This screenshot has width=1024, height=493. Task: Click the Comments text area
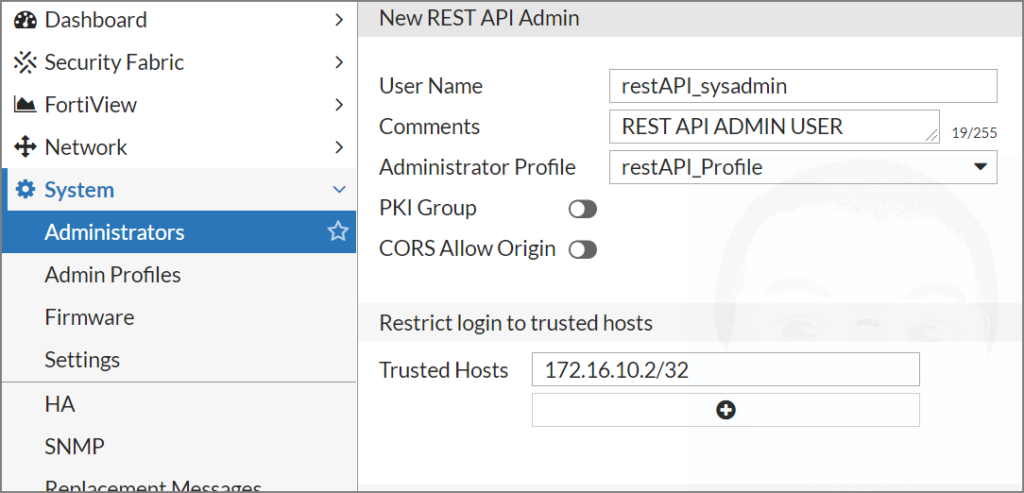[775, 127]
